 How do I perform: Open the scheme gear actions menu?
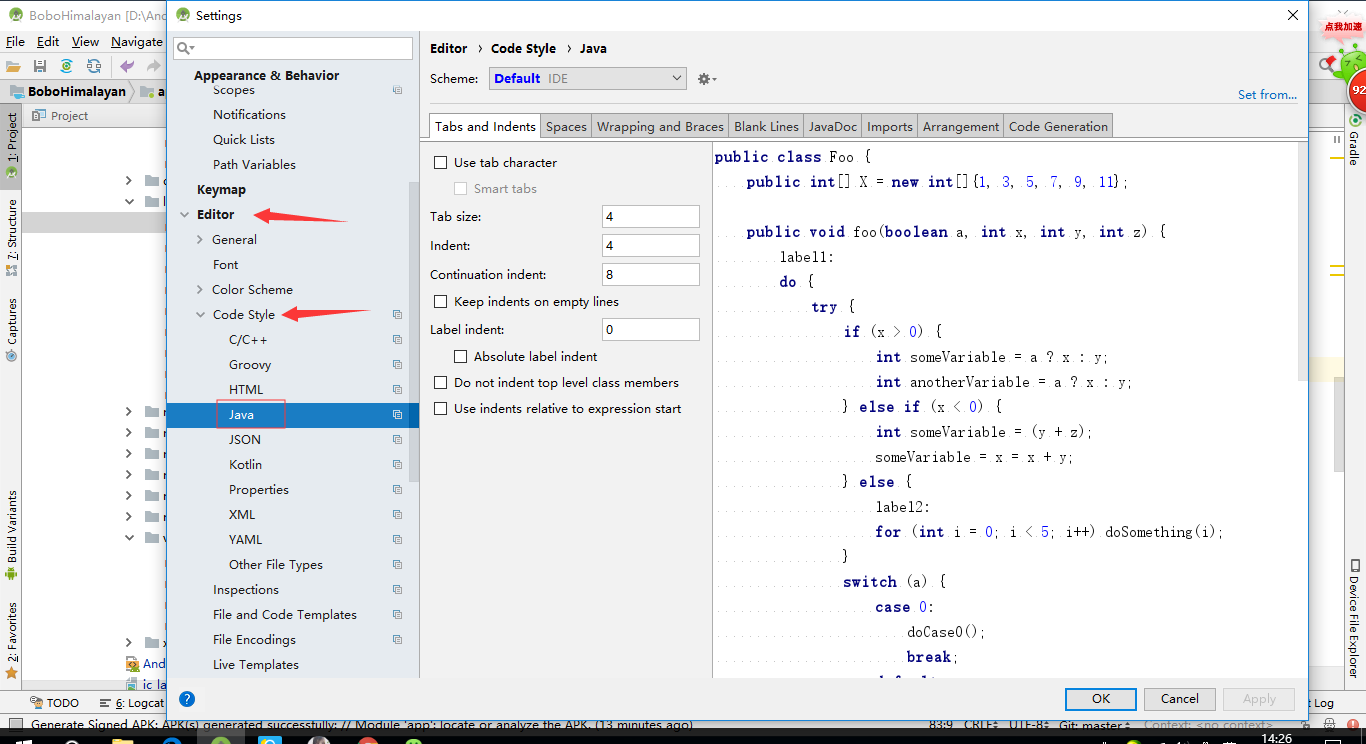pos(707,79)
